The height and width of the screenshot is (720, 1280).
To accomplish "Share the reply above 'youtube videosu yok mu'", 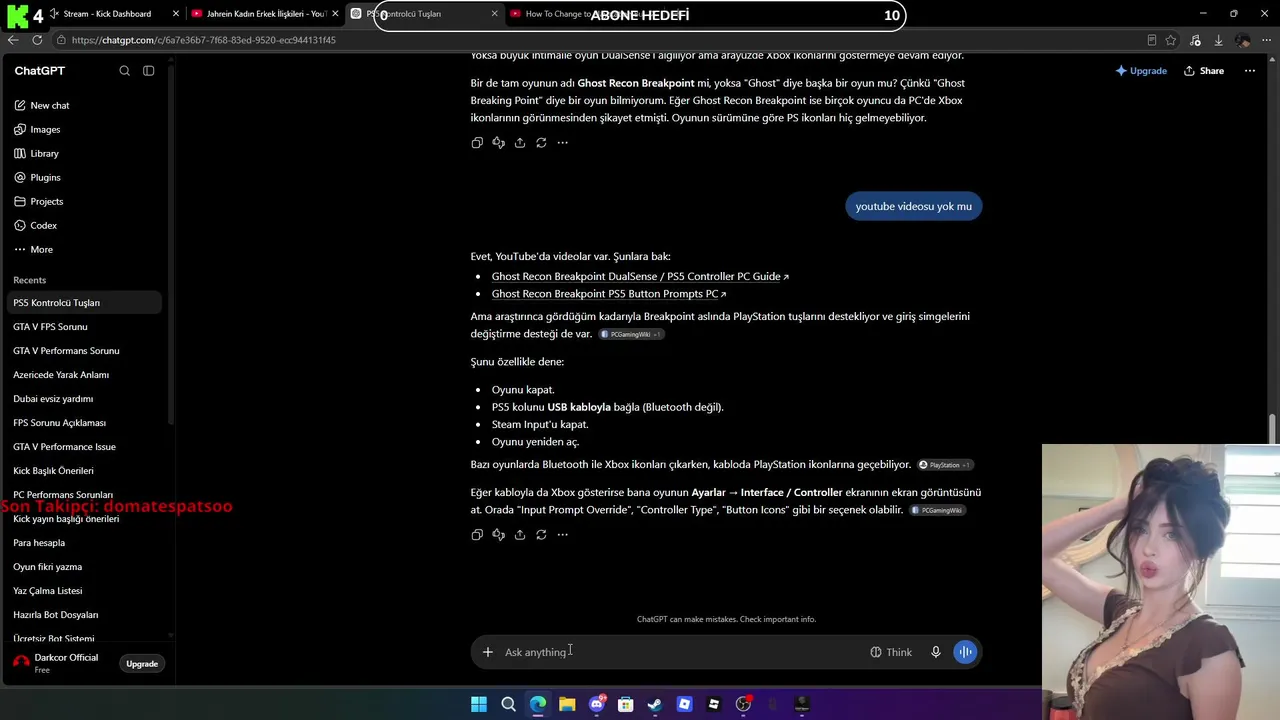I will pyautogui.click(x=520, y=143).
